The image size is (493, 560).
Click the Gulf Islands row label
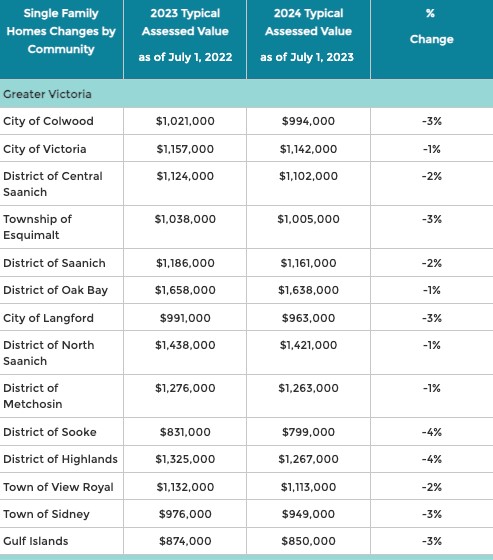click(36, 541)
